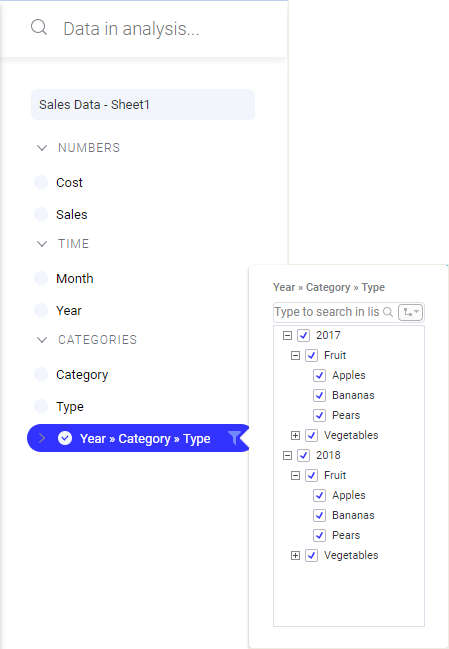Expand the Vegetables node under 2017
449x649 pixels.
(295, 435)
